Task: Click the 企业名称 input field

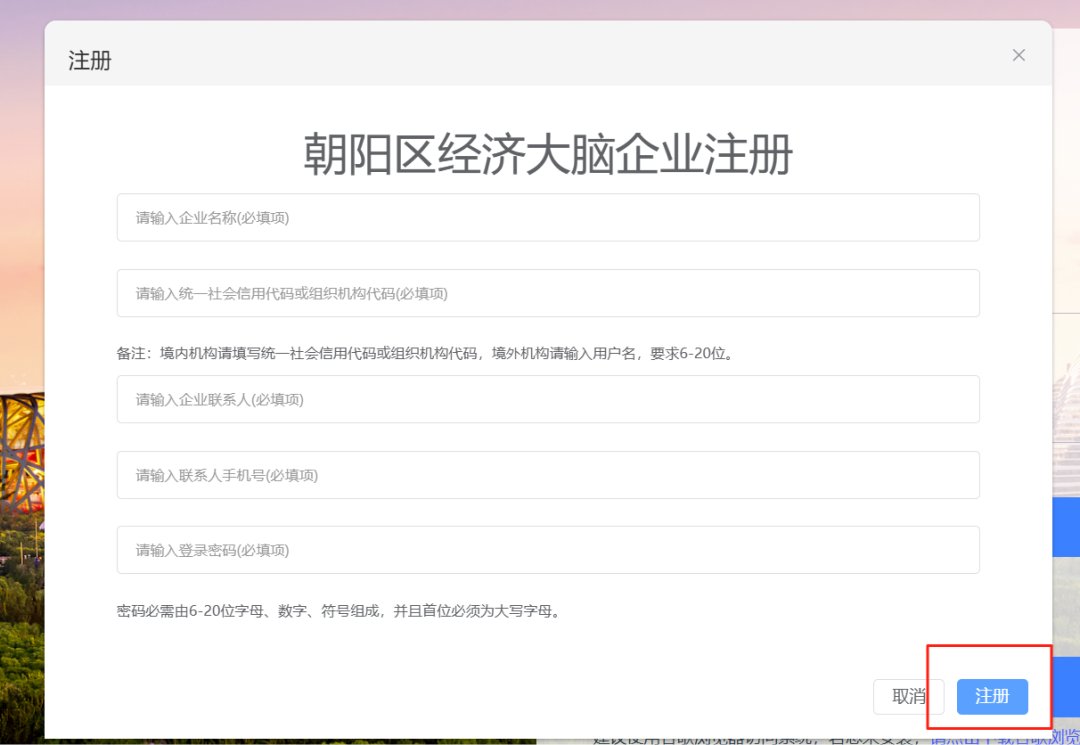Action: tap(548, 218)
